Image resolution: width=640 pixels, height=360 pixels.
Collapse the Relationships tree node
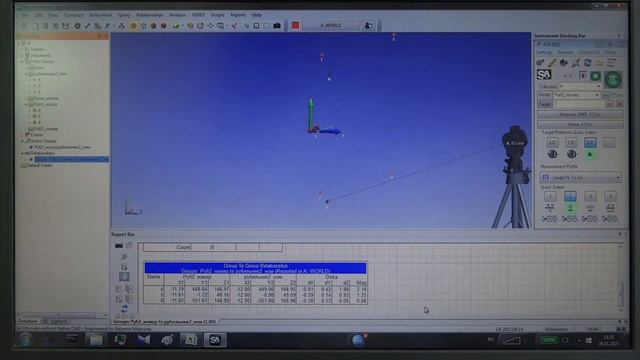[x=22, y=153]
